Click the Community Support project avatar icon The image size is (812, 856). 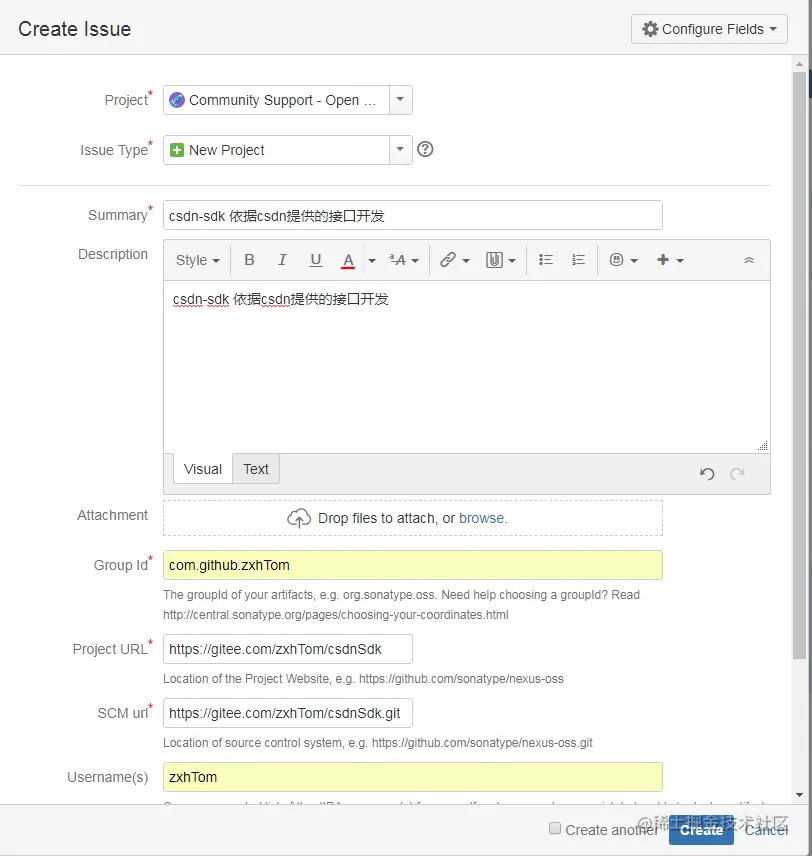[x=177, y=100]
